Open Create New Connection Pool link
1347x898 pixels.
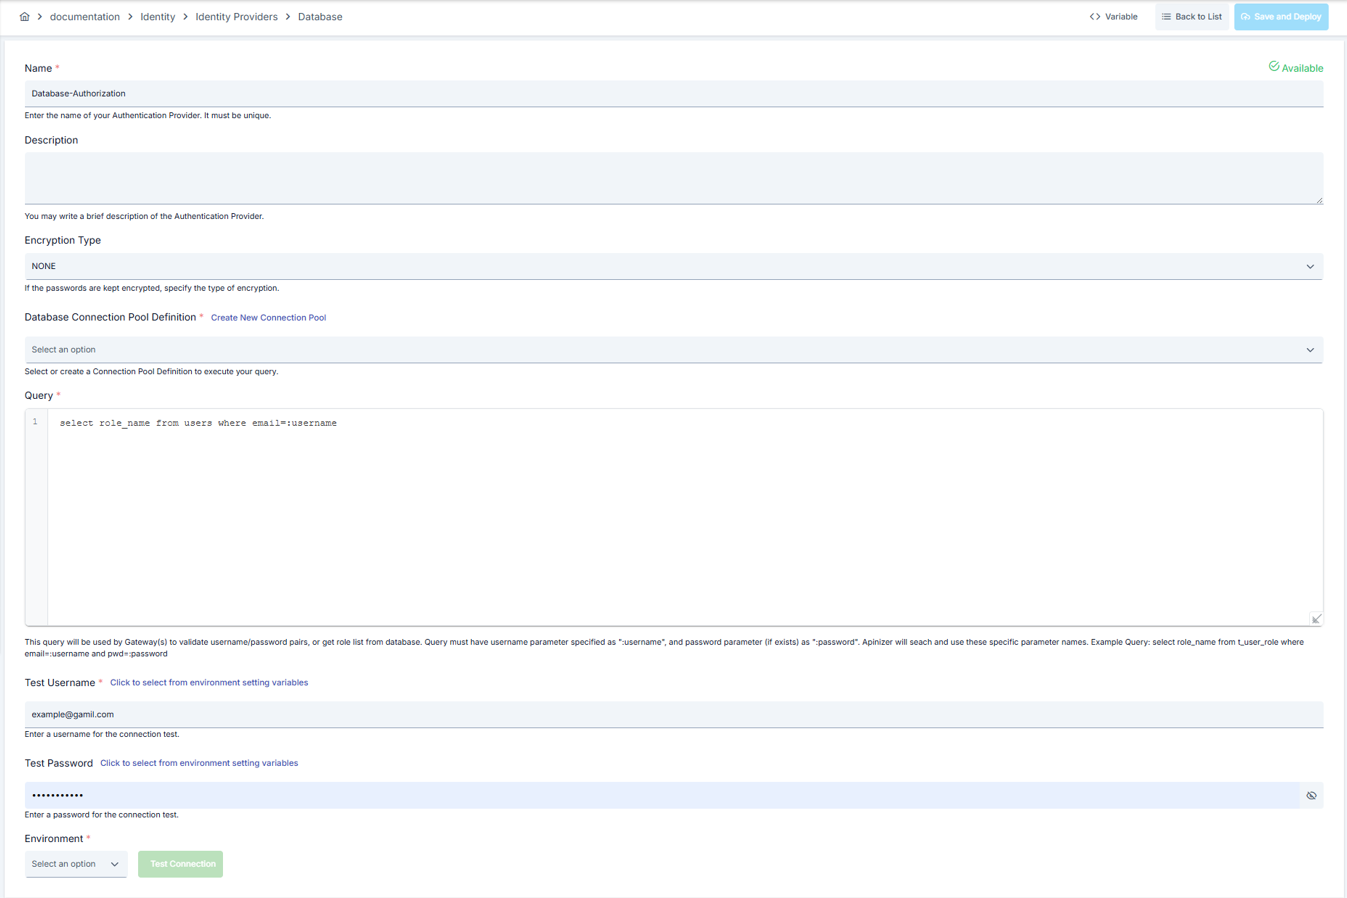268,318
